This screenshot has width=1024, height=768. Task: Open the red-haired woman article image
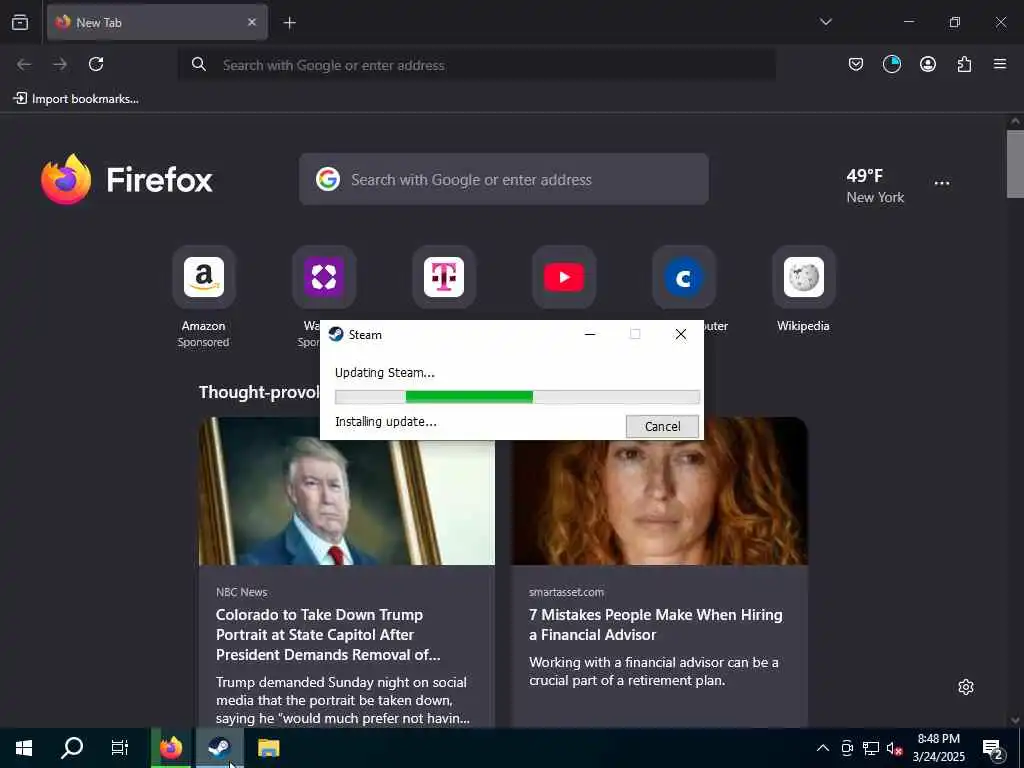(x=659, y=502)
